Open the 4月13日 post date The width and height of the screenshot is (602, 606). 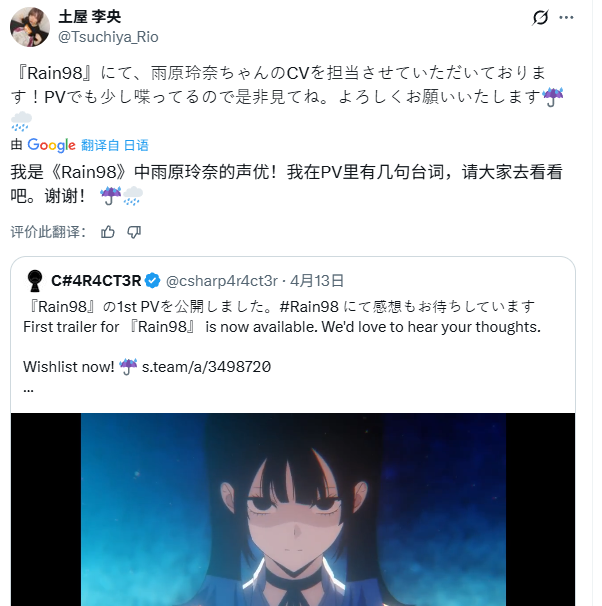click(x=317, y=281)
